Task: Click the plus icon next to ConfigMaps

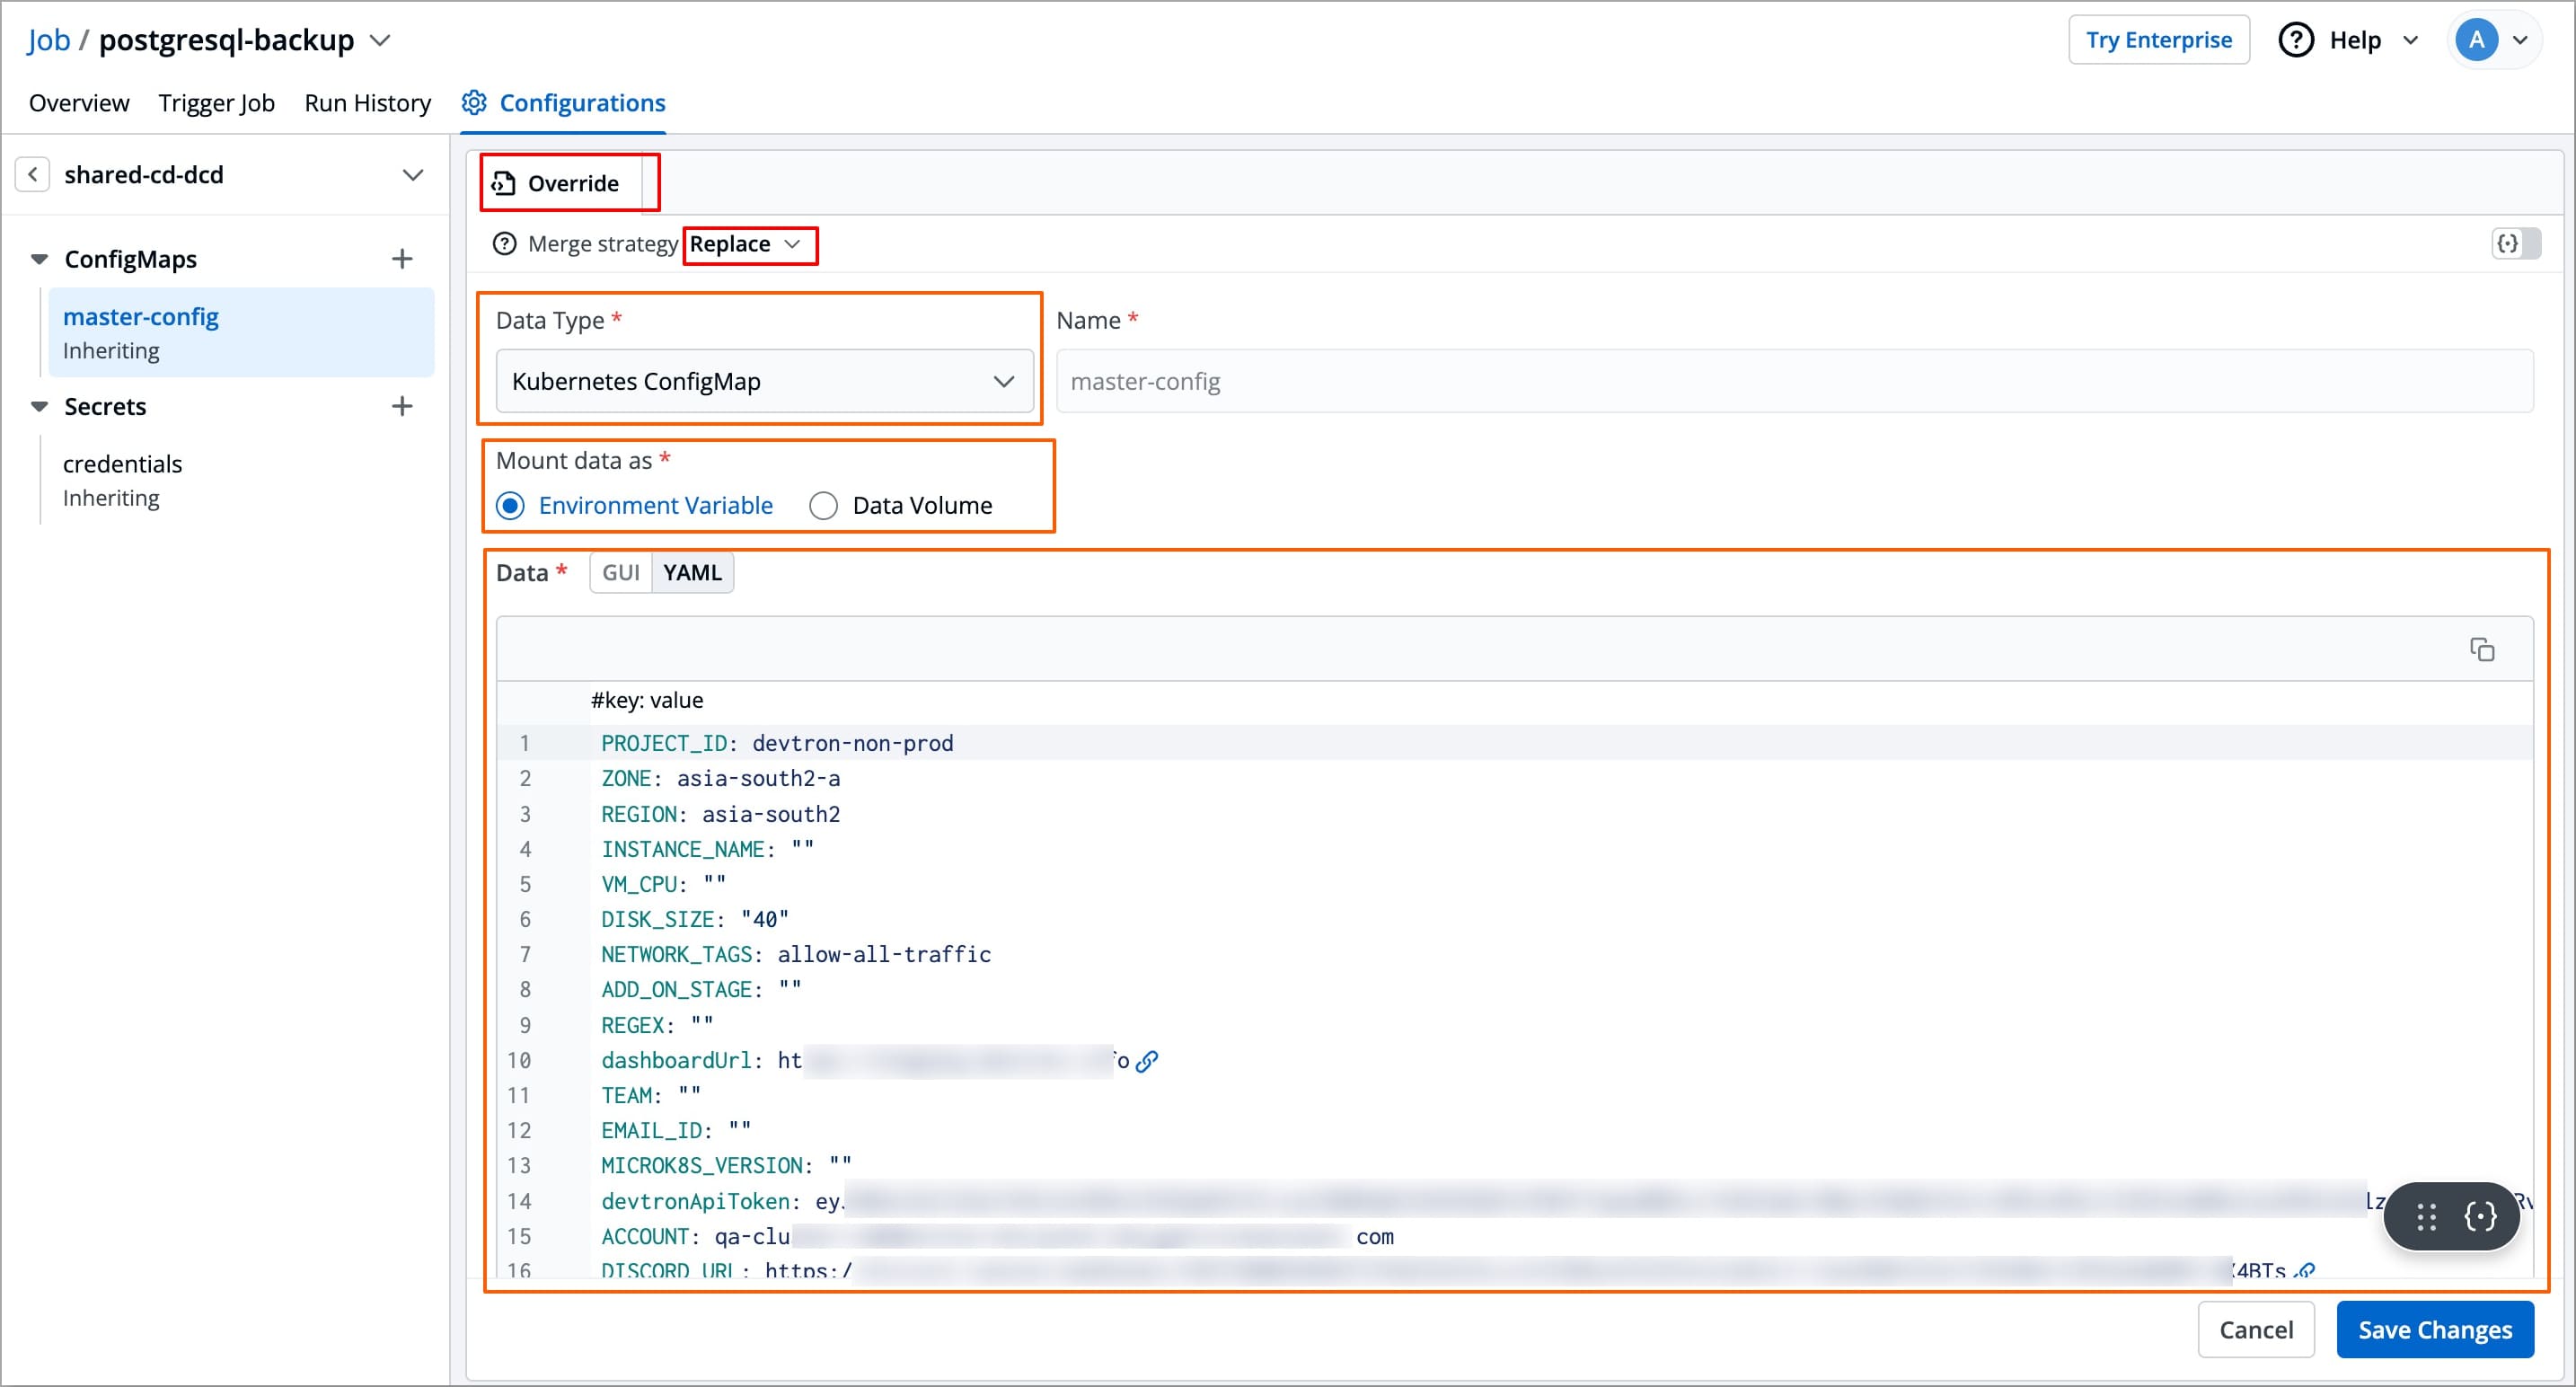Action: (x=402, y=259)
